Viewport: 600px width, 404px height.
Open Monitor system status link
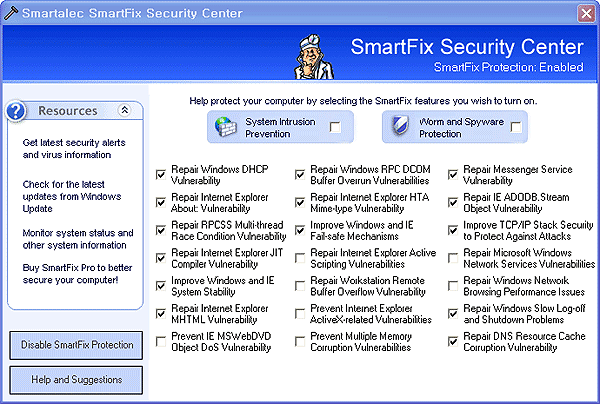(x=78, y=239)
